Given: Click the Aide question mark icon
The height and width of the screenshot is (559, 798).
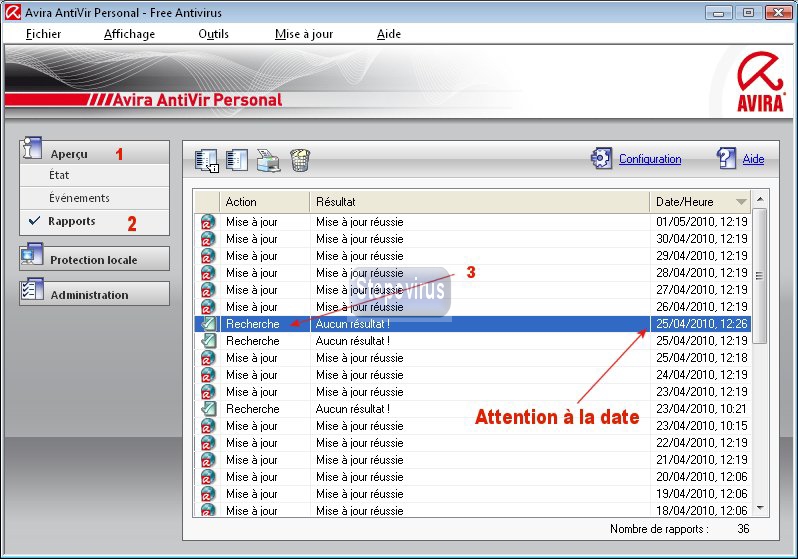Looking at the screenshot, I should tap(726, 158).
